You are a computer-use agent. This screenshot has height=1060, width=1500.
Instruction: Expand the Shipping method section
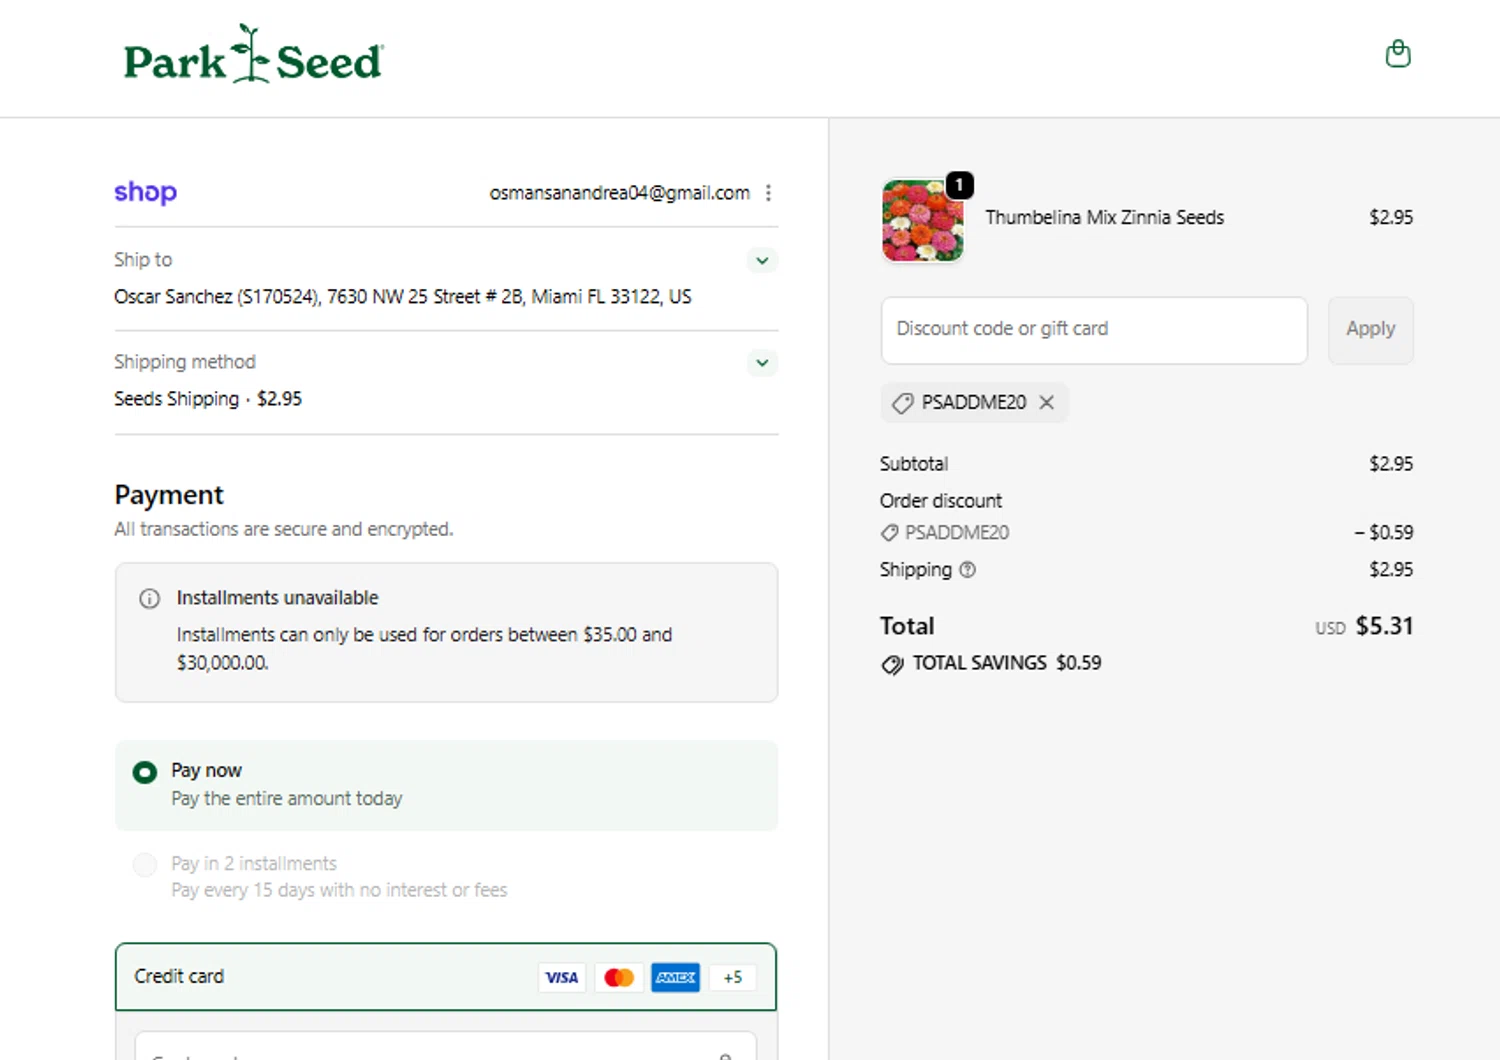coord(762,363)
